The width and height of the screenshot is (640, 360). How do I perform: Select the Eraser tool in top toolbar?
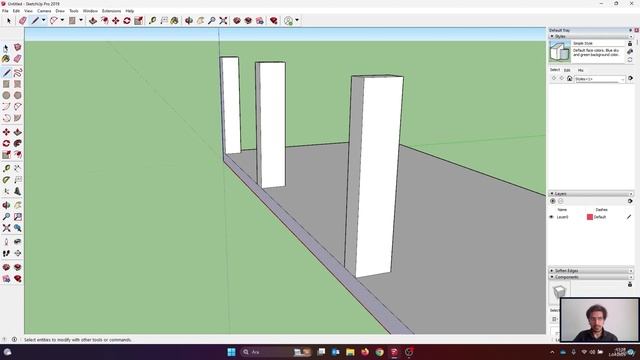[23, 20]
